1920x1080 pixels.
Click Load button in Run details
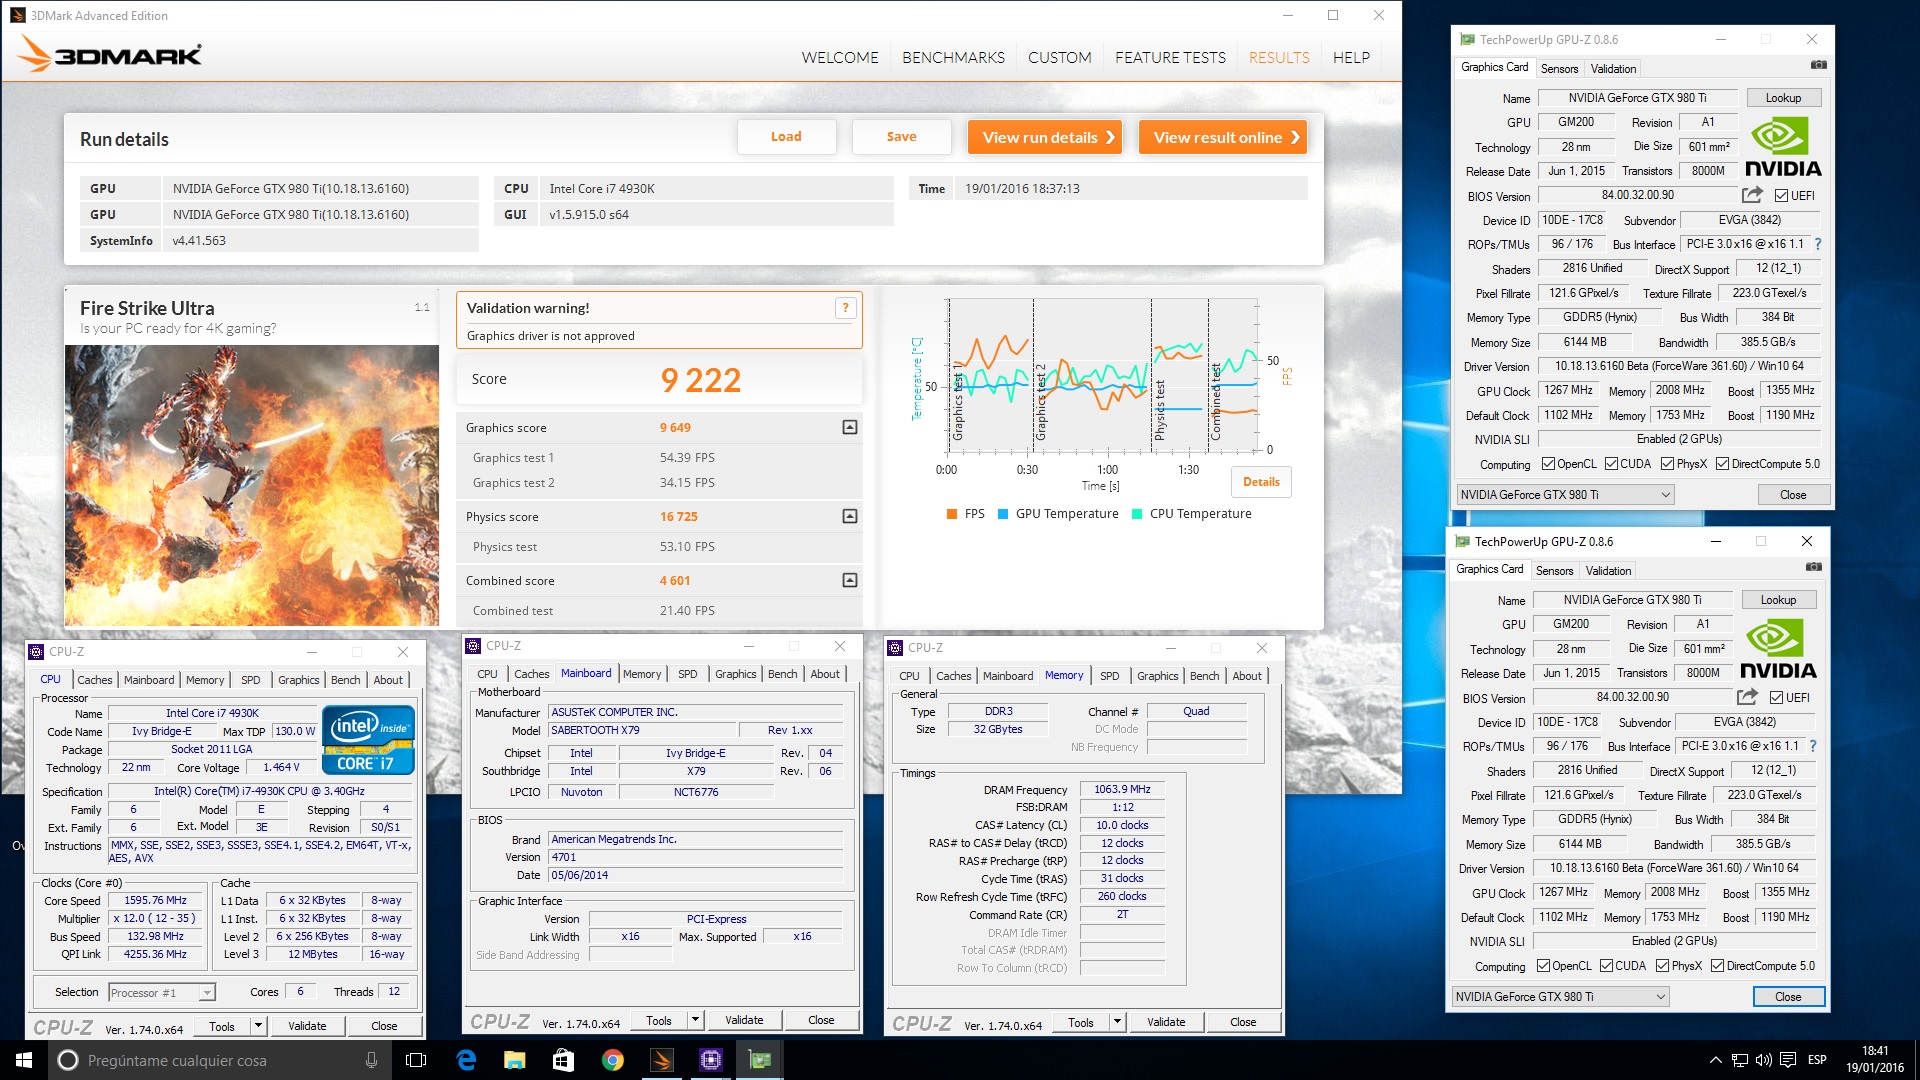(x=786, y=137)
